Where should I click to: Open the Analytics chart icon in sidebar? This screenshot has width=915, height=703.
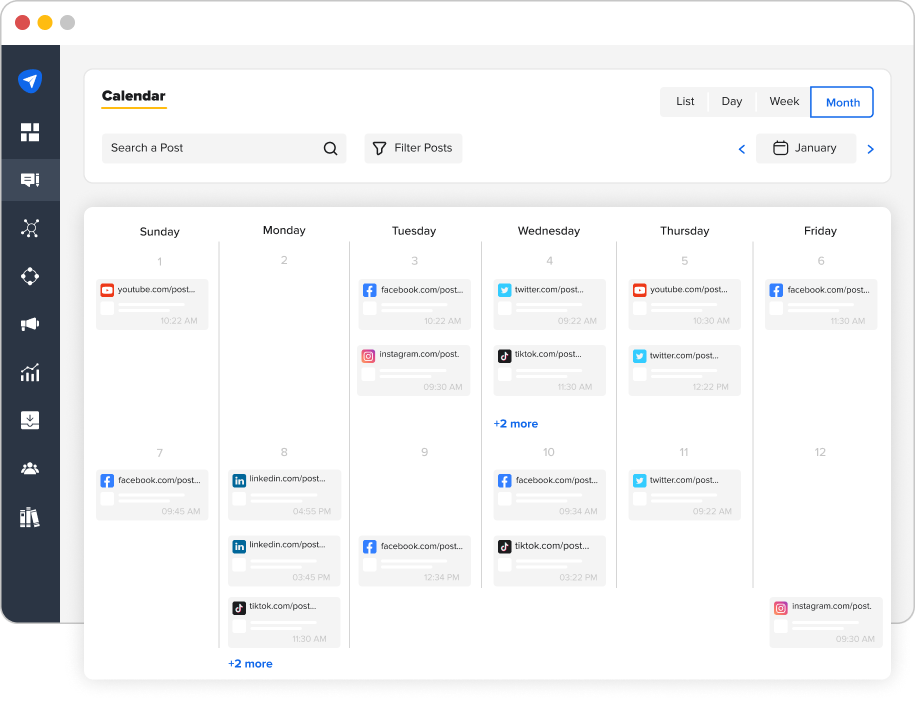tap(30, 372)
